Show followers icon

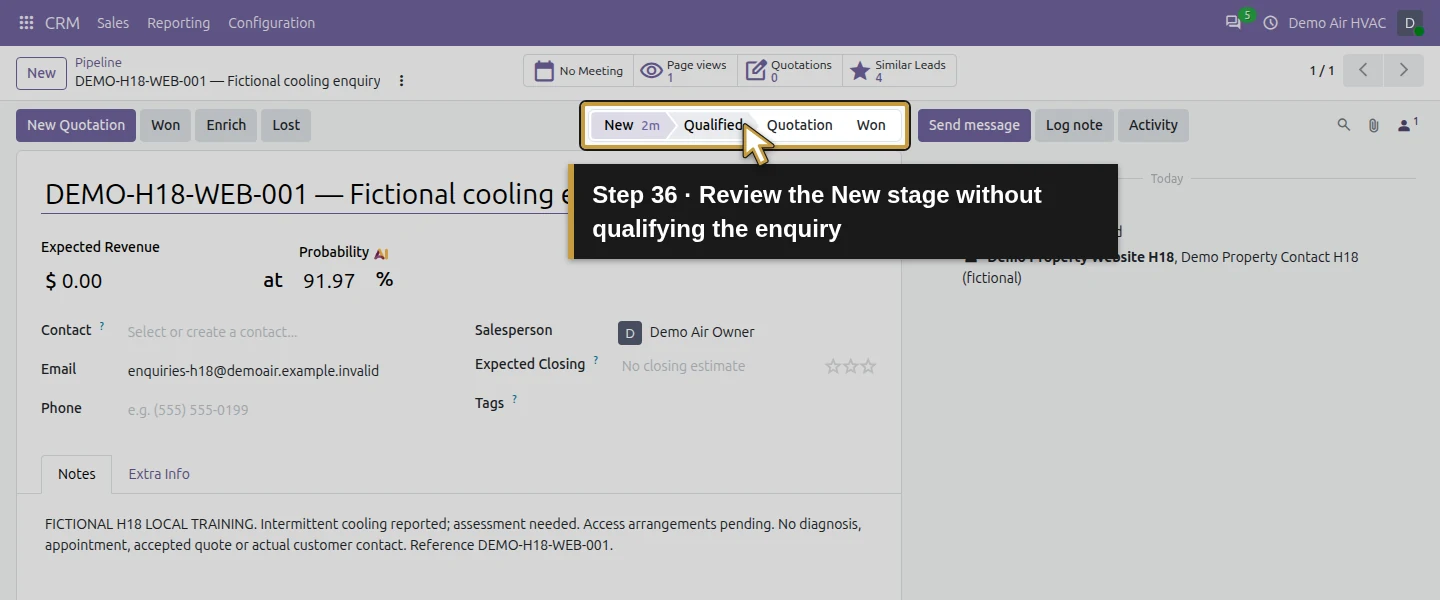pos(1408,125)
